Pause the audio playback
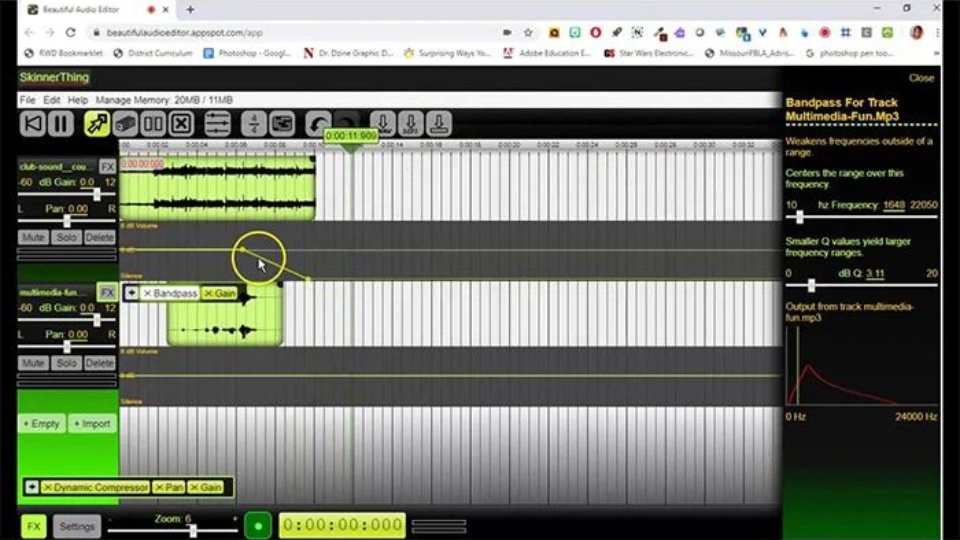 pyautogui.click(x=61, y=124)
